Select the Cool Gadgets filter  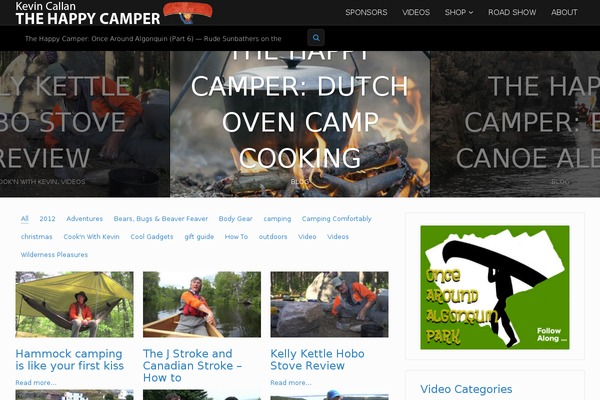point(152,237)
